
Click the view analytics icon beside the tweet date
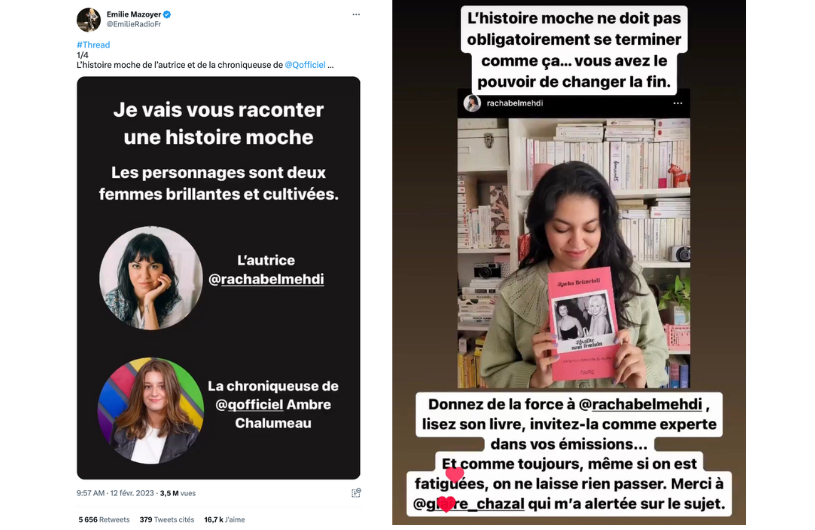[x=356, y=493]
